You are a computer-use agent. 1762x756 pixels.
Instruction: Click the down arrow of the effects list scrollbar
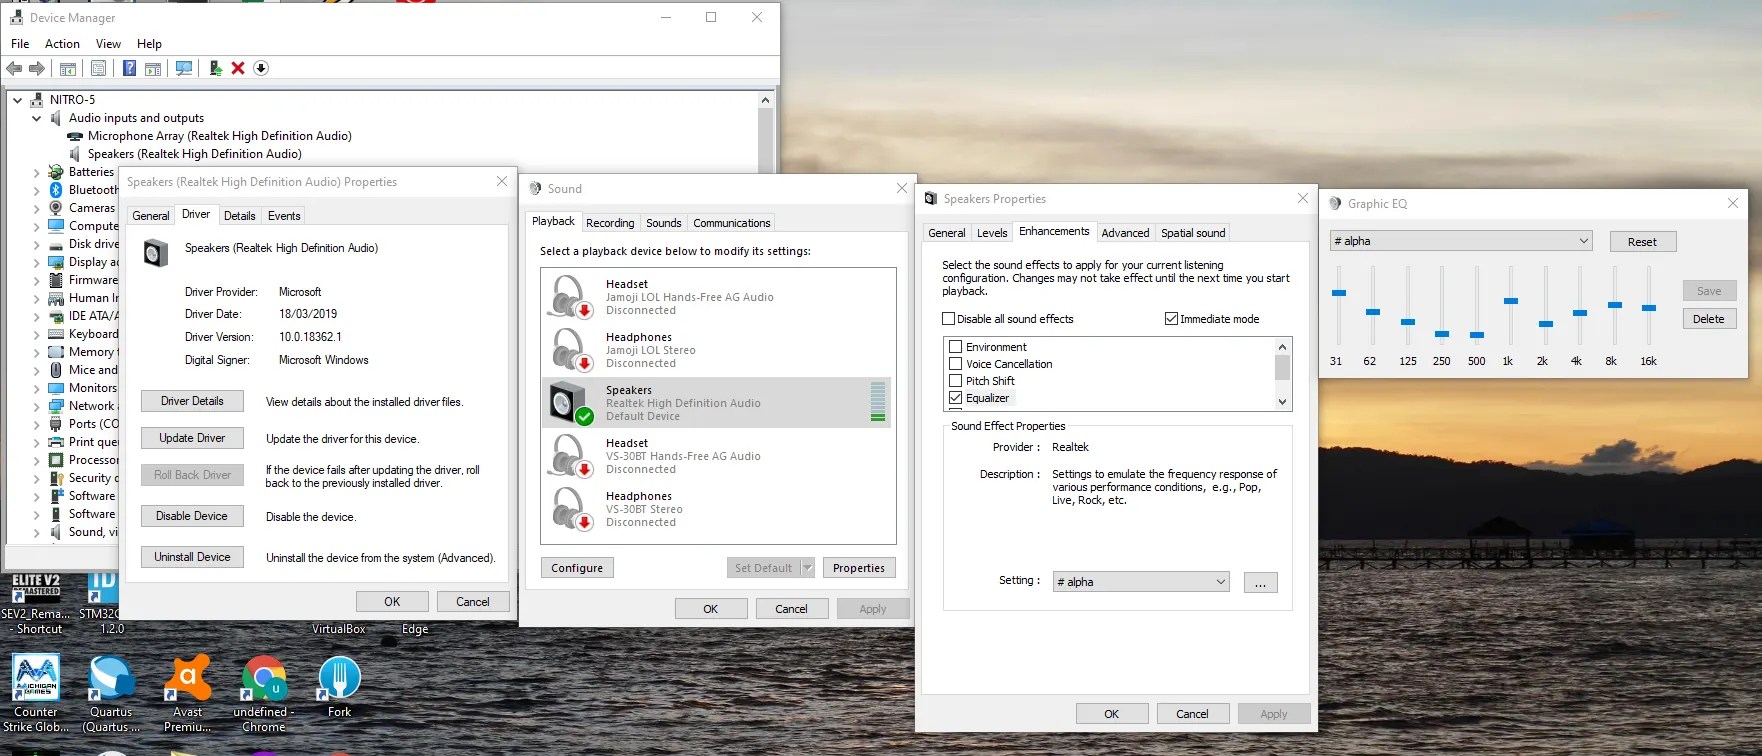pos(1282,402)
